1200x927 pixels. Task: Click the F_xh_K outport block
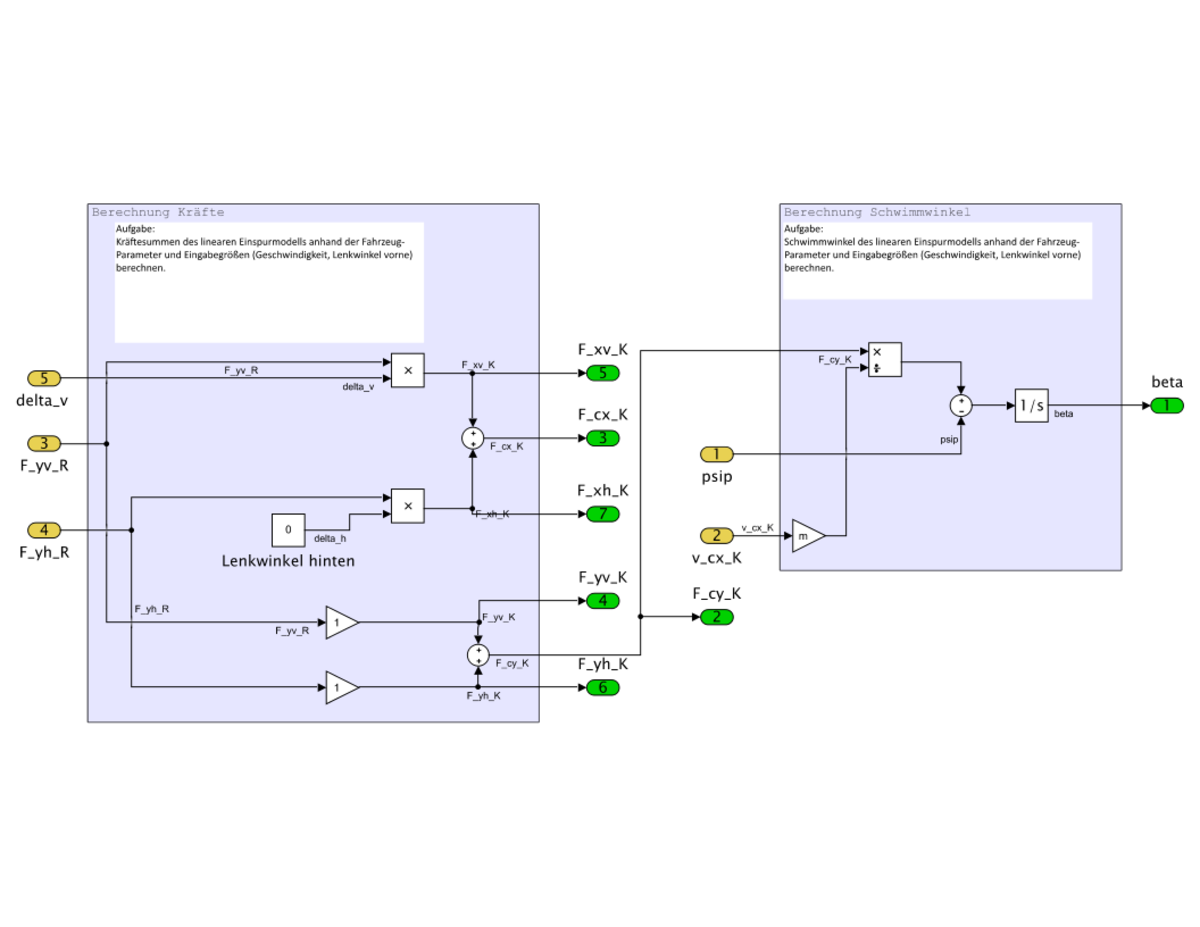tap(602, 514)
